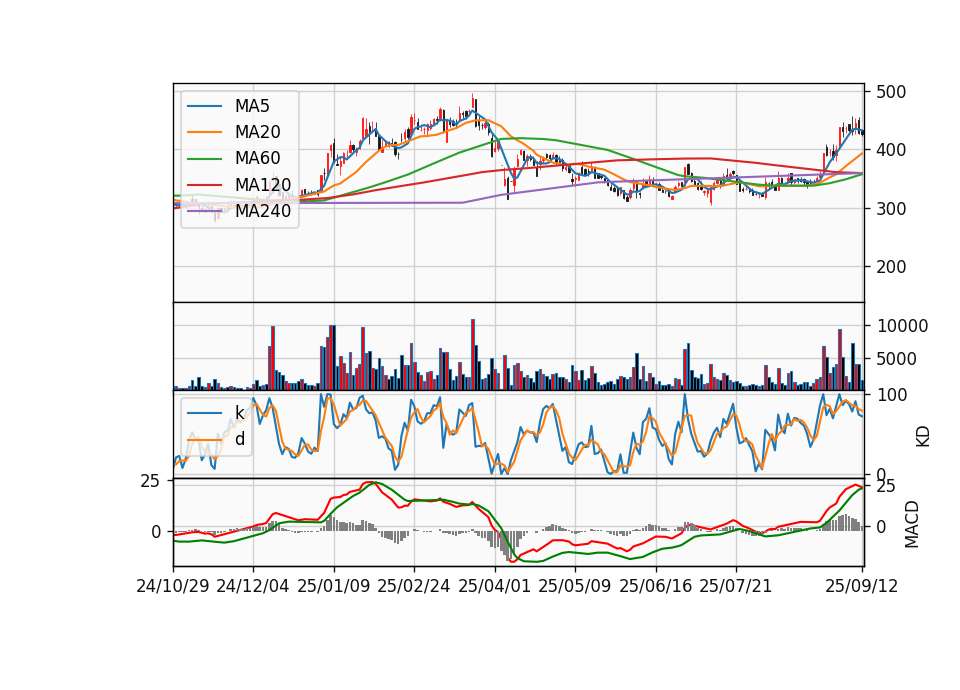Click the left-side 0 MACD label
The image size is (960, 690).
[x=156, y=532]
